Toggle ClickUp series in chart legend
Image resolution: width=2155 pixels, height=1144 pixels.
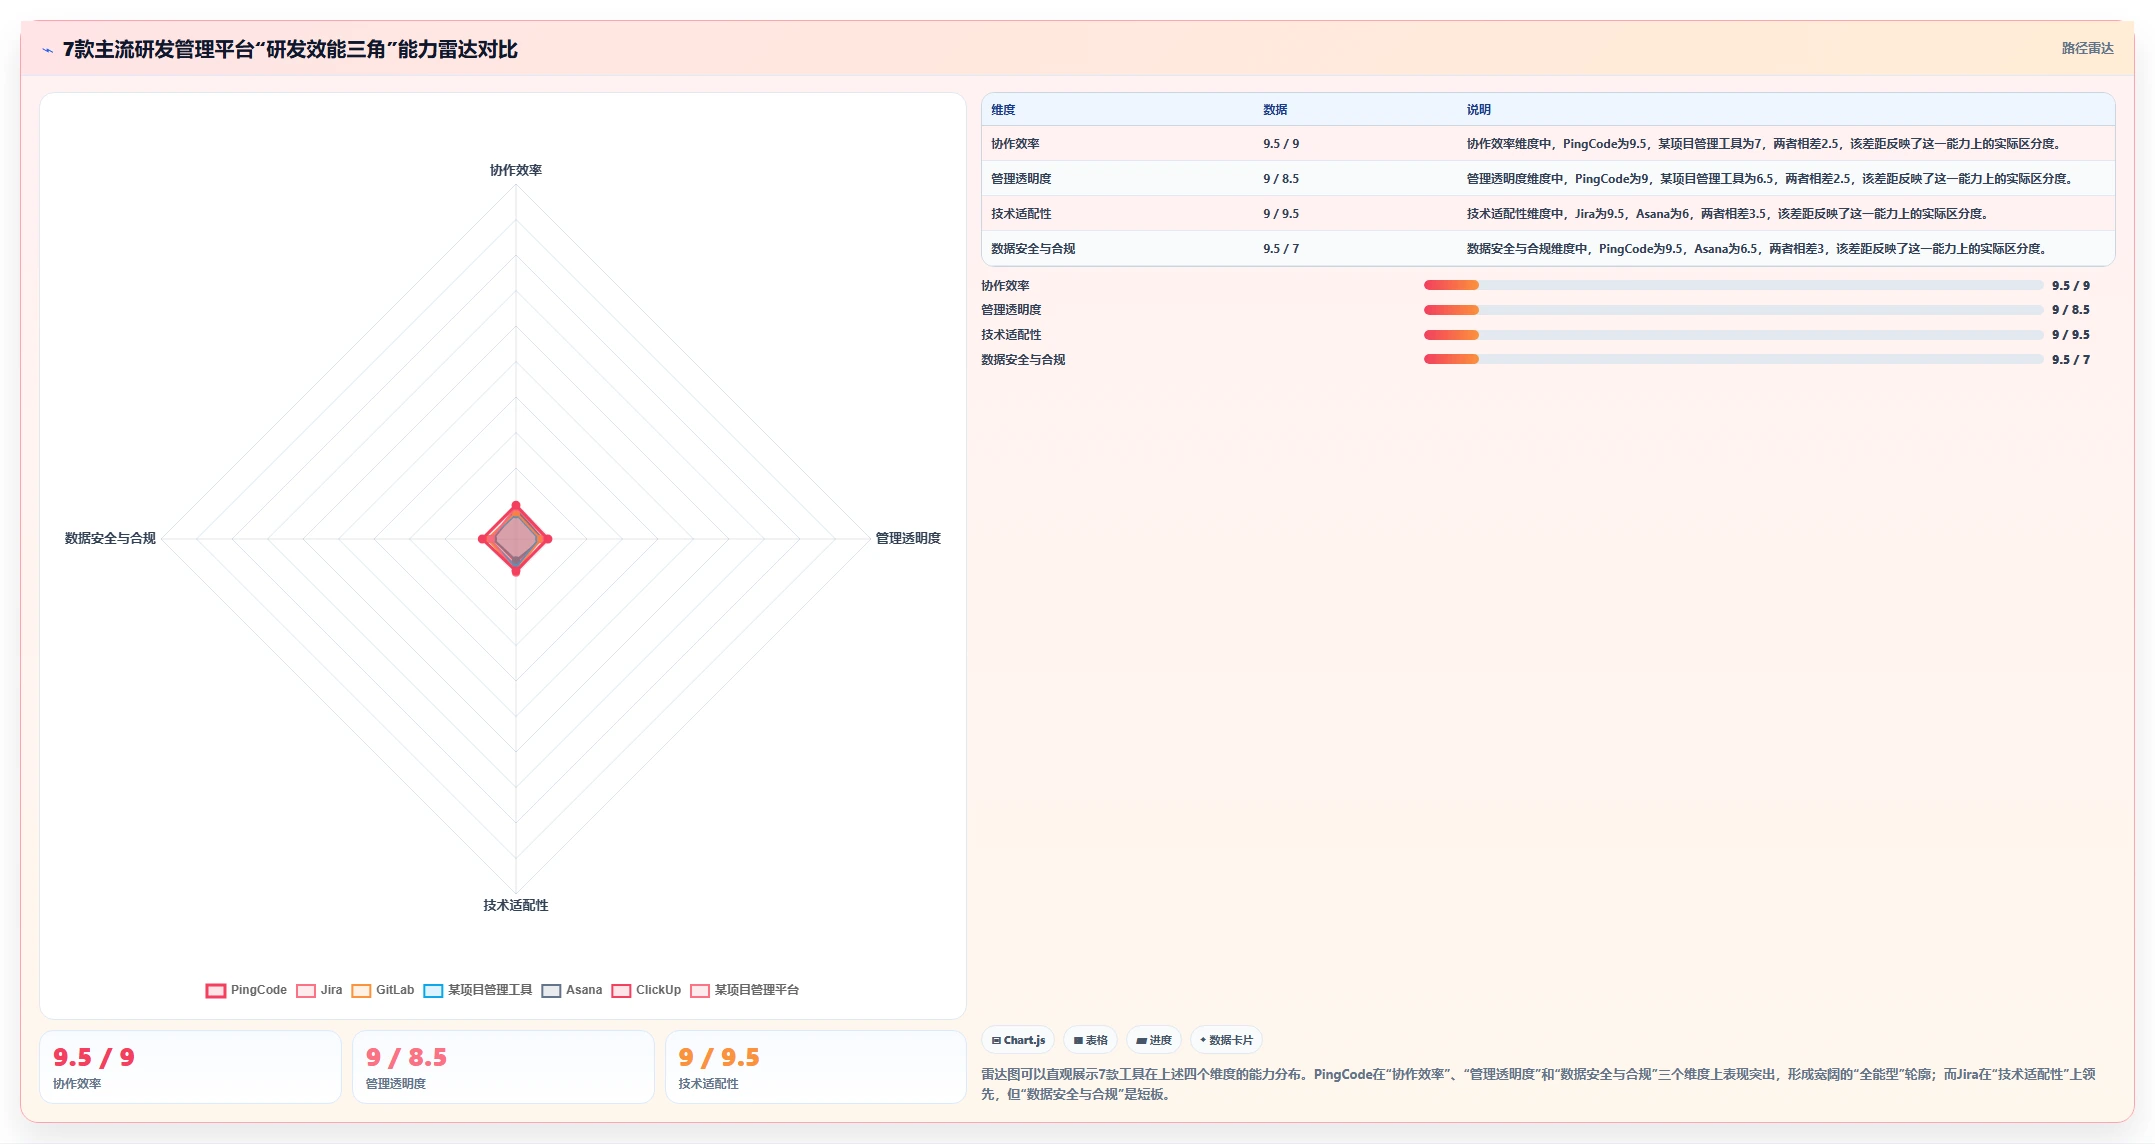click(646, 990)
